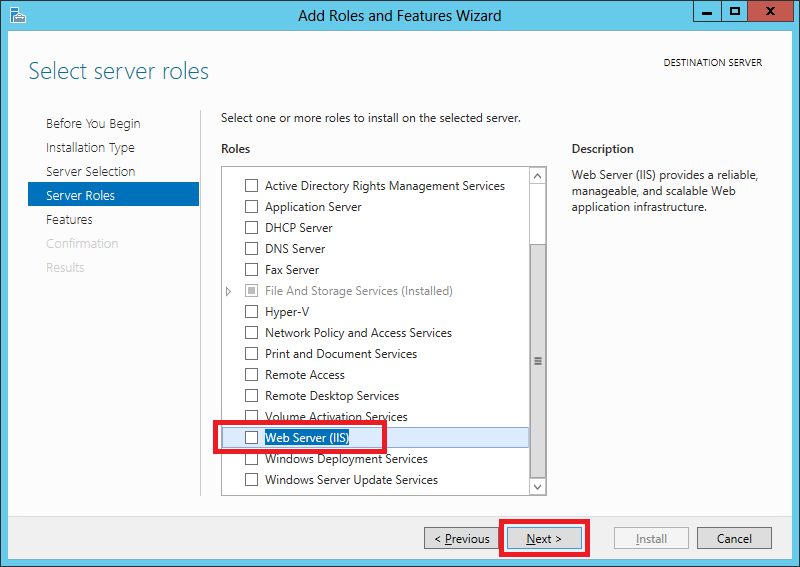Click the wizard icon in title bar

(17, 15)
